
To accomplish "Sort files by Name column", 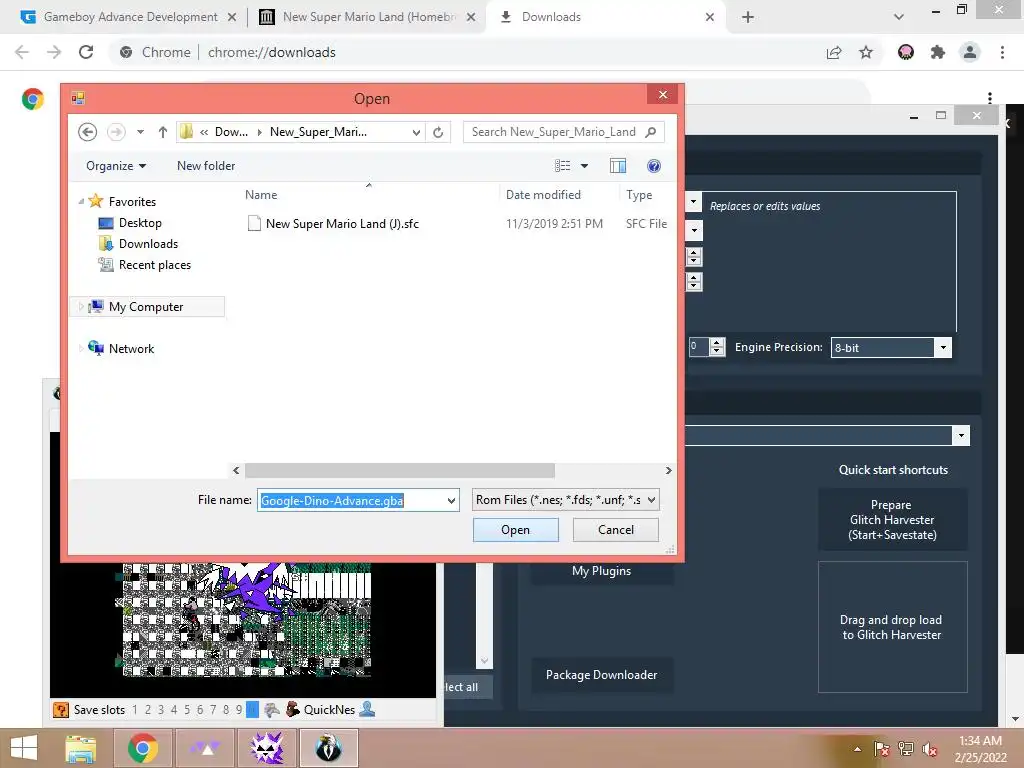I will point(261,195).
